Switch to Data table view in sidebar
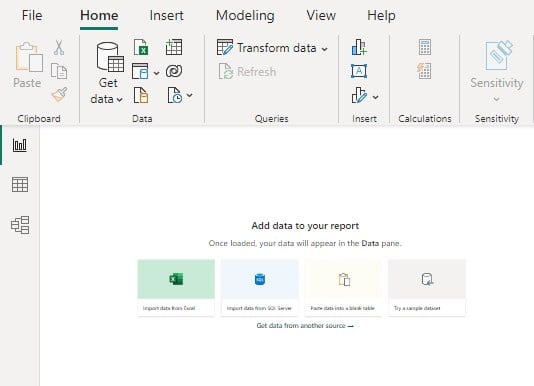The width and height of the screenshot is (534, 386). pos(20,185)
